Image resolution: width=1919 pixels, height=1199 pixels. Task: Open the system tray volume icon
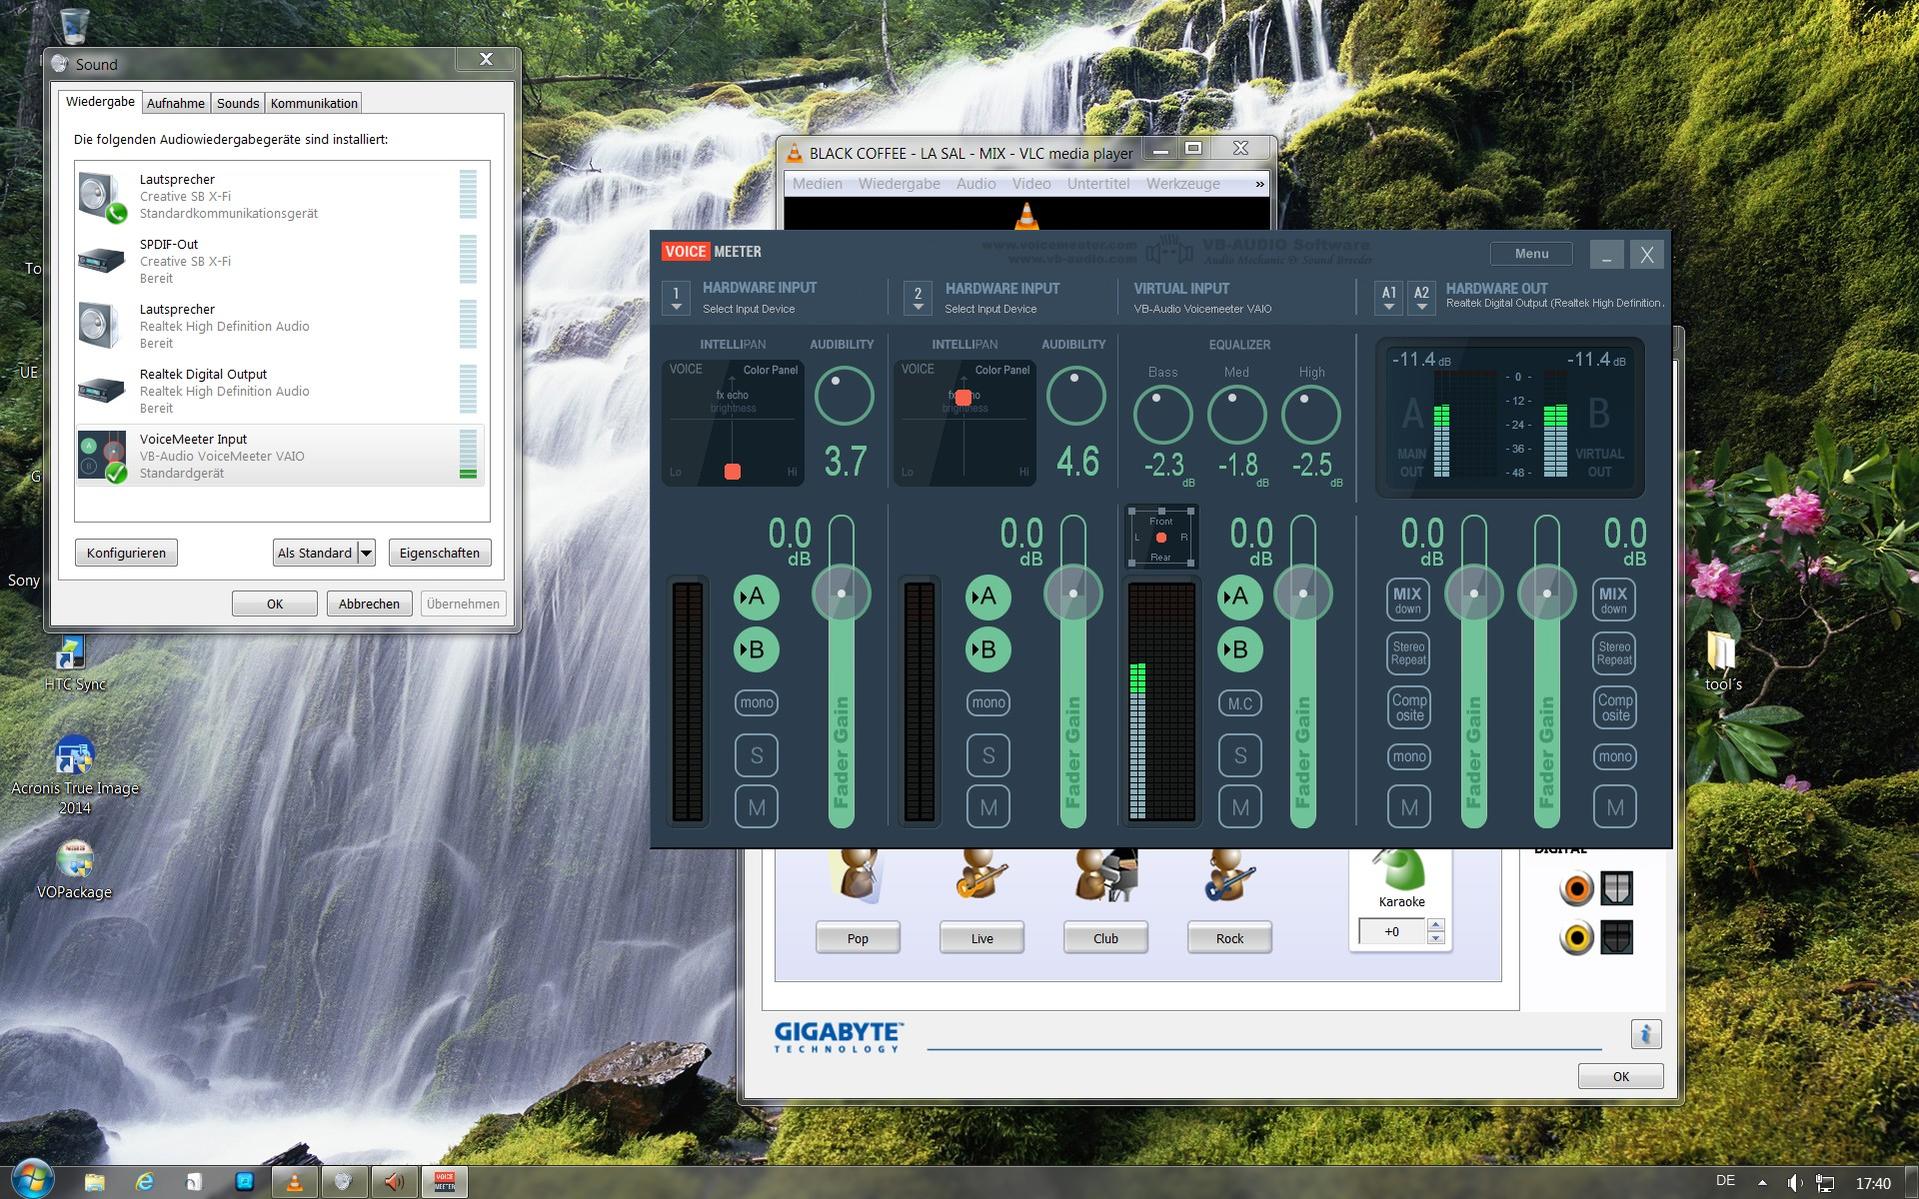tap(1795, 1183)
